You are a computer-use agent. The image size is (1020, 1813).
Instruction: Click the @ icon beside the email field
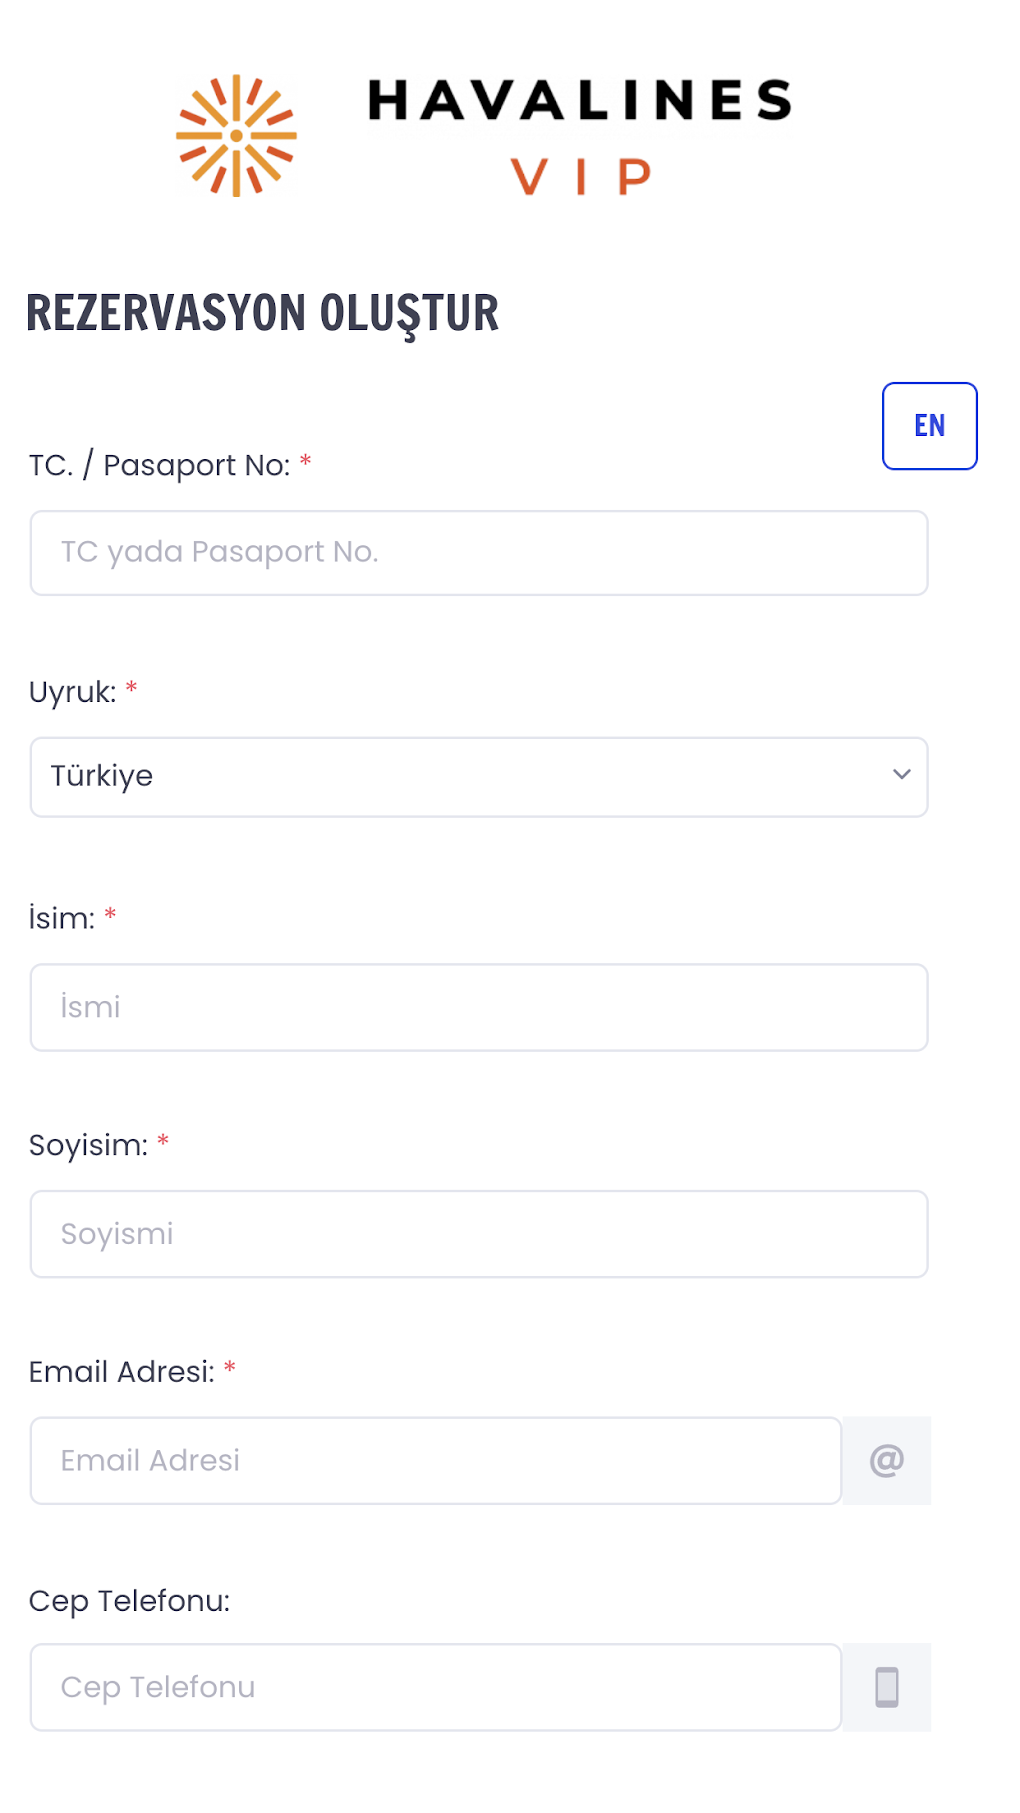click(887, 1461)
